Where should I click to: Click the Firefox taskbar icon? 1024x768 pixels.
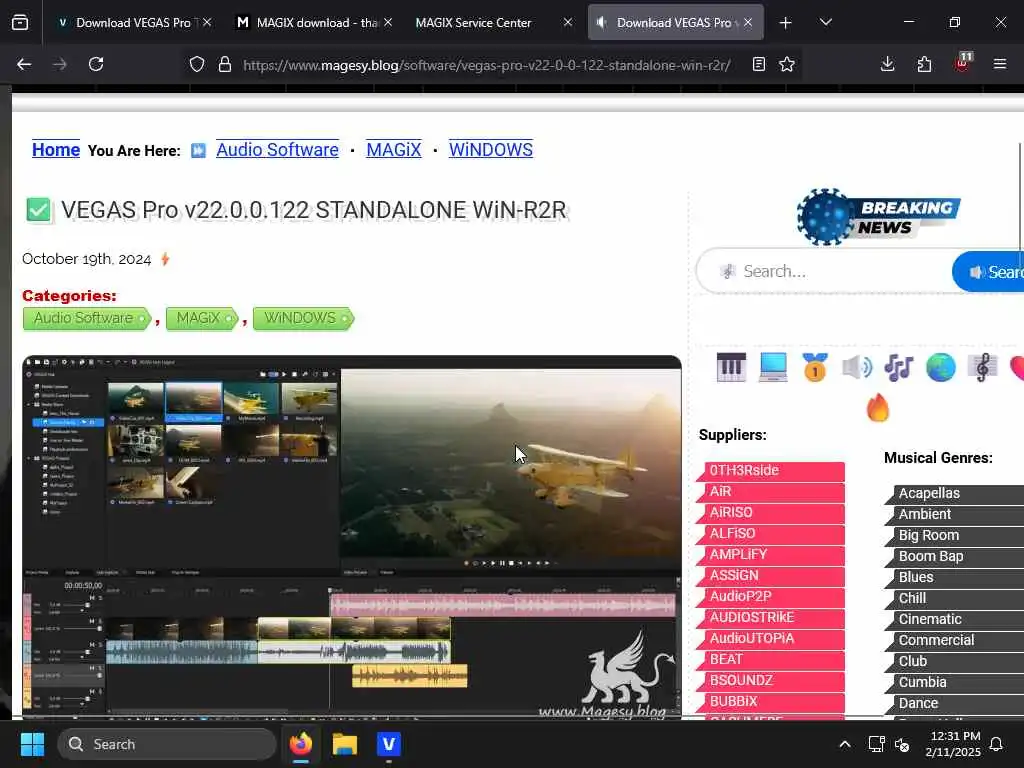pos(301,744)
